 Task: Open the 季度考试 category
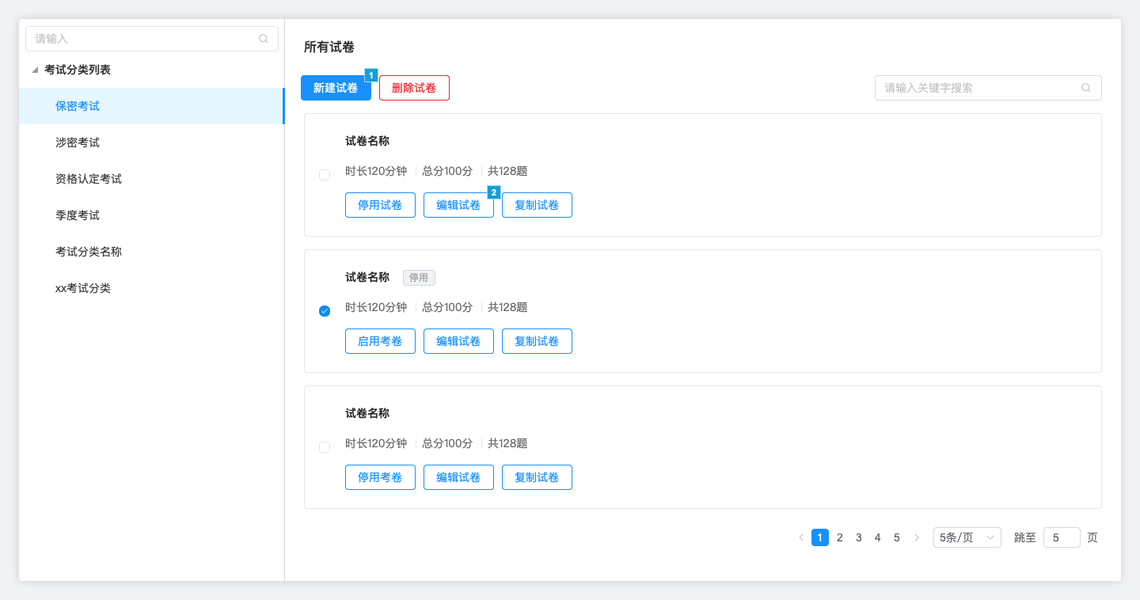(x=78, y=215)
